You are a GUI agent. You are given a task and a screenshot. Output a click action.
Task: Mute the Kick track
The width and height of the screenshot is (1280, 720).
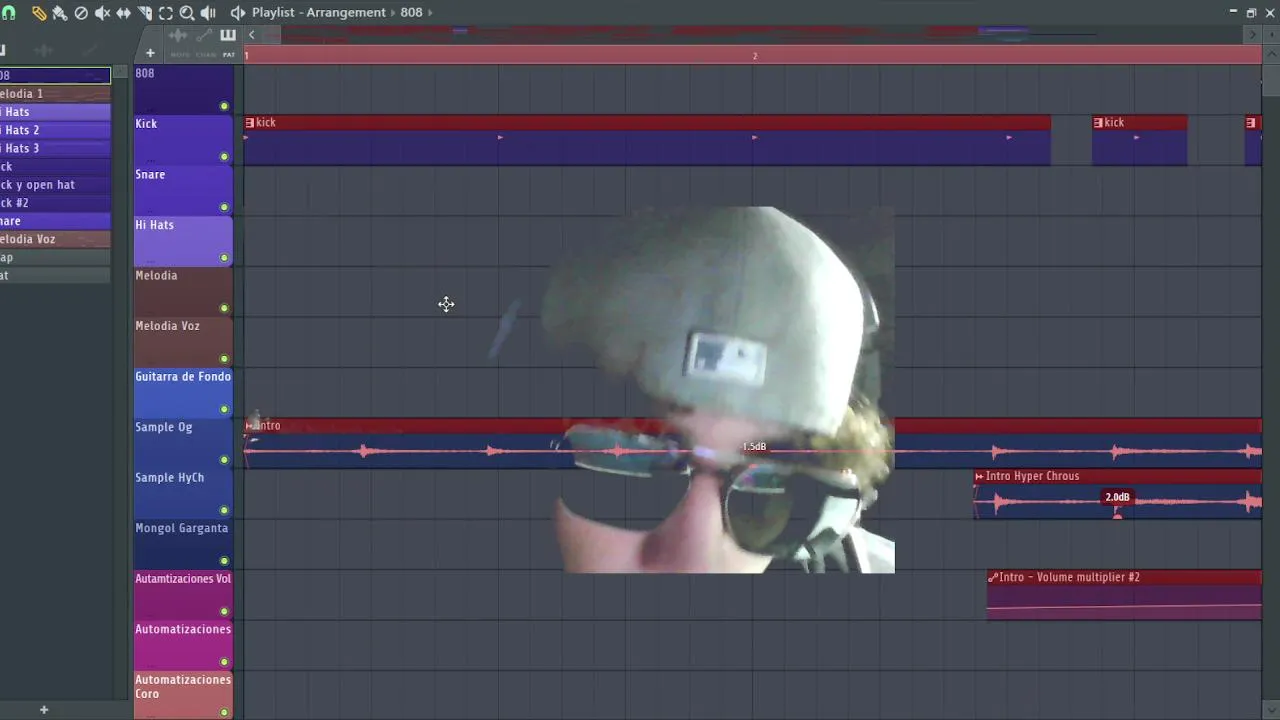pyautogui.click(x=224, y=157)
